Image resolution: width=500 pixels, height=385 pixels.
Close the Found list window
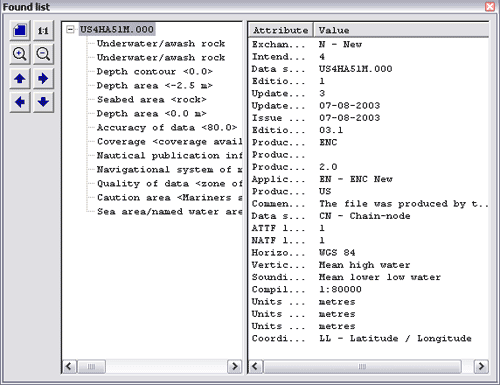(490, 7)
